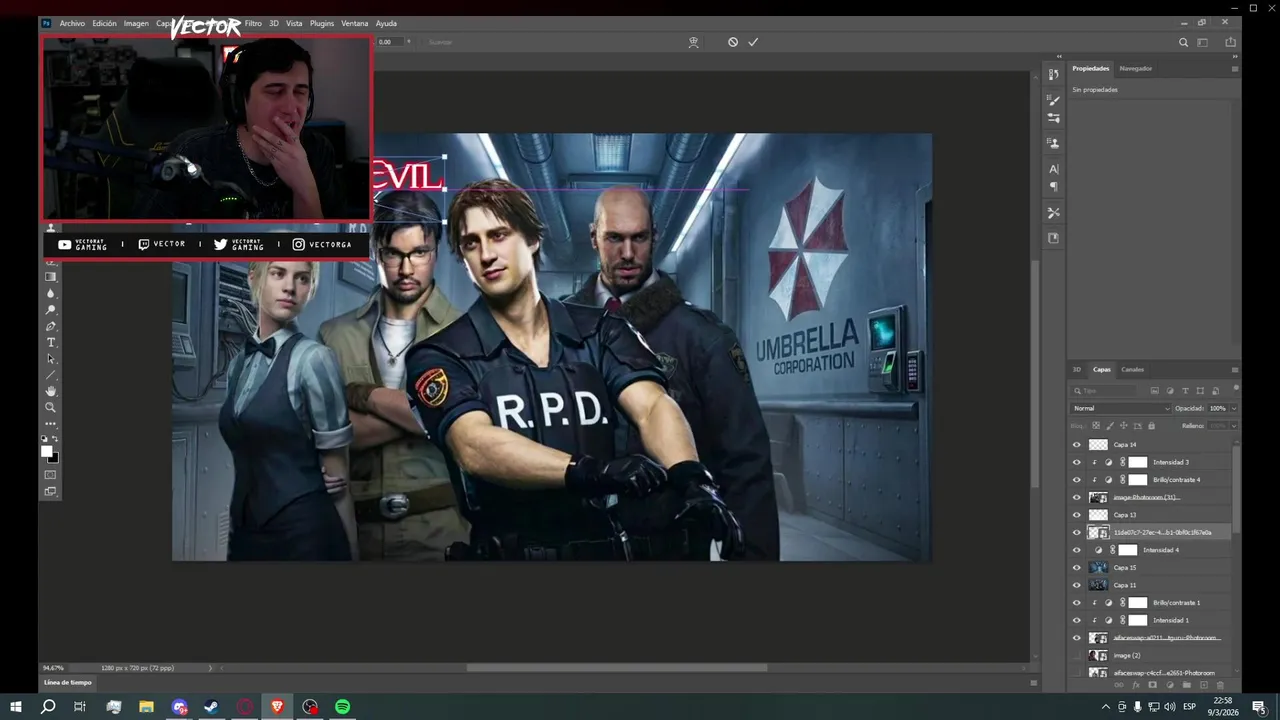This screenshot has height=720, width=1280.
Task: Create a new layer group folder icon
Action: click(x=1186, y=685)
